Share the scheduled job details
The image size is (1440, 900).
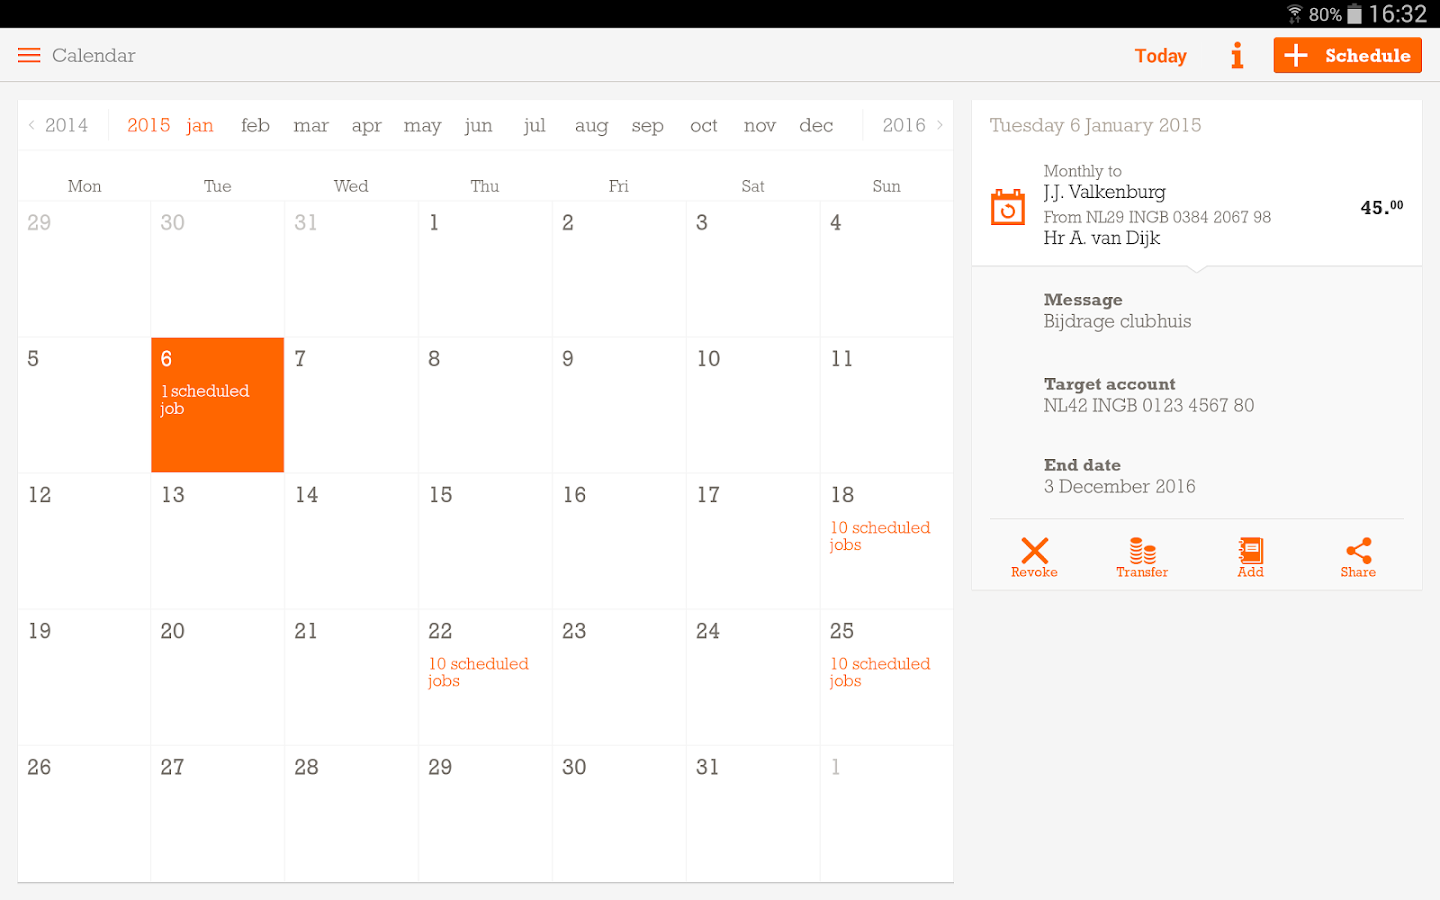click(x=1358, y=557)
